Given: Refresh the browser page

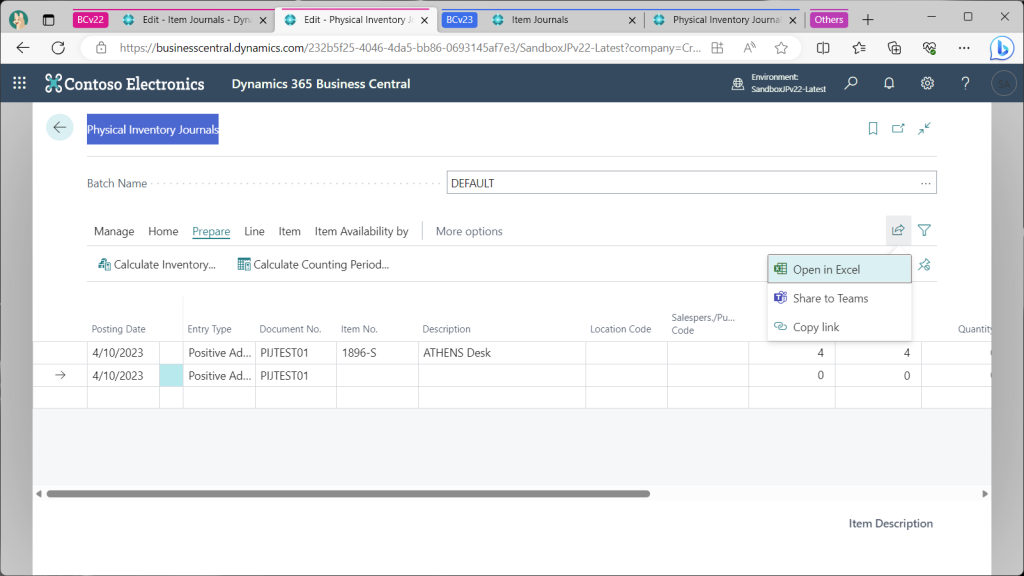Looking at the screenshot, I should (x=58, y=48).
